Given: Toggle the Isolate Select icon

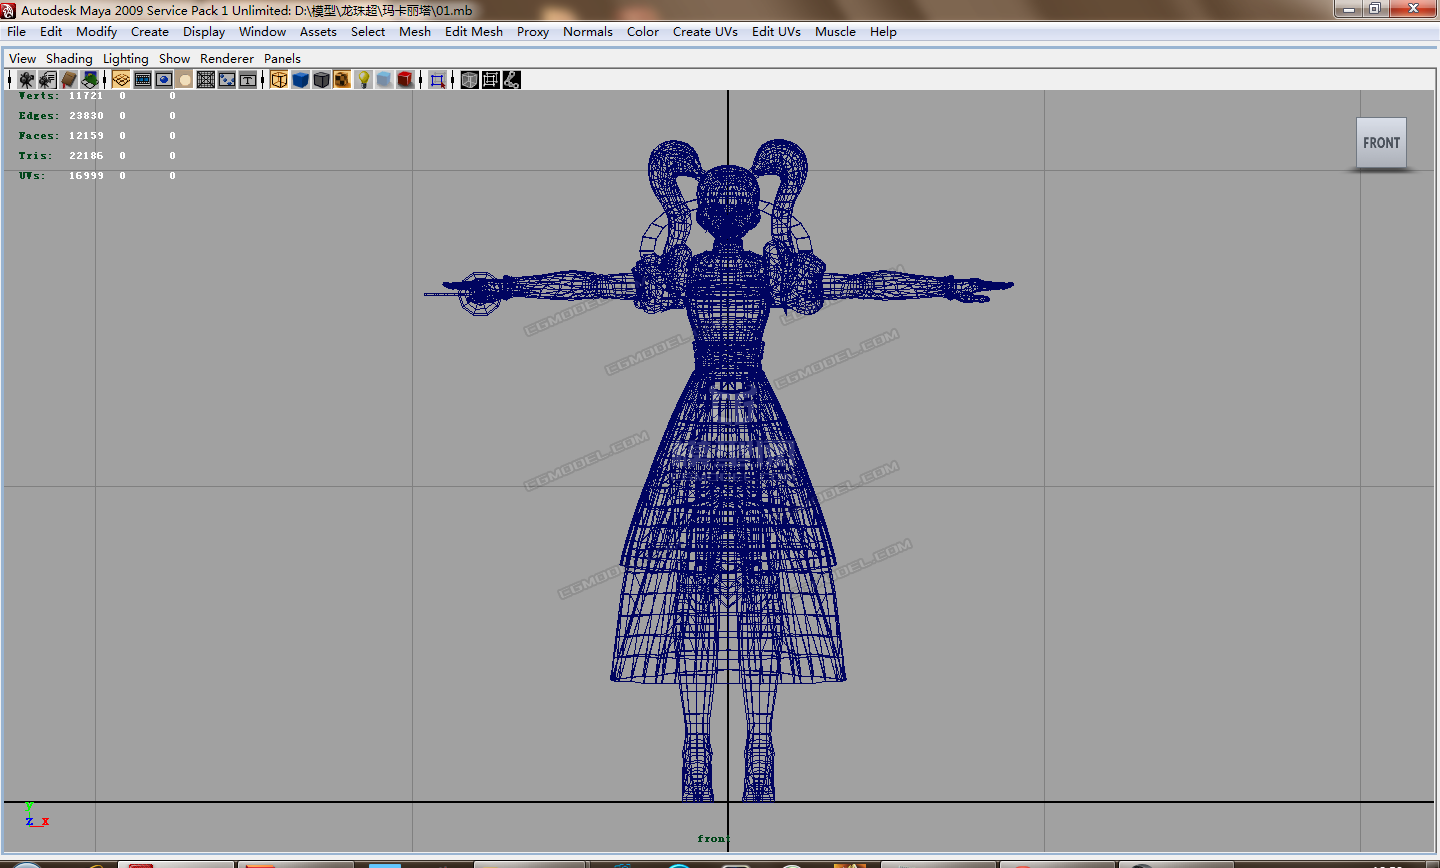Looking at the screenshot, I should click(x=437, y=79).
